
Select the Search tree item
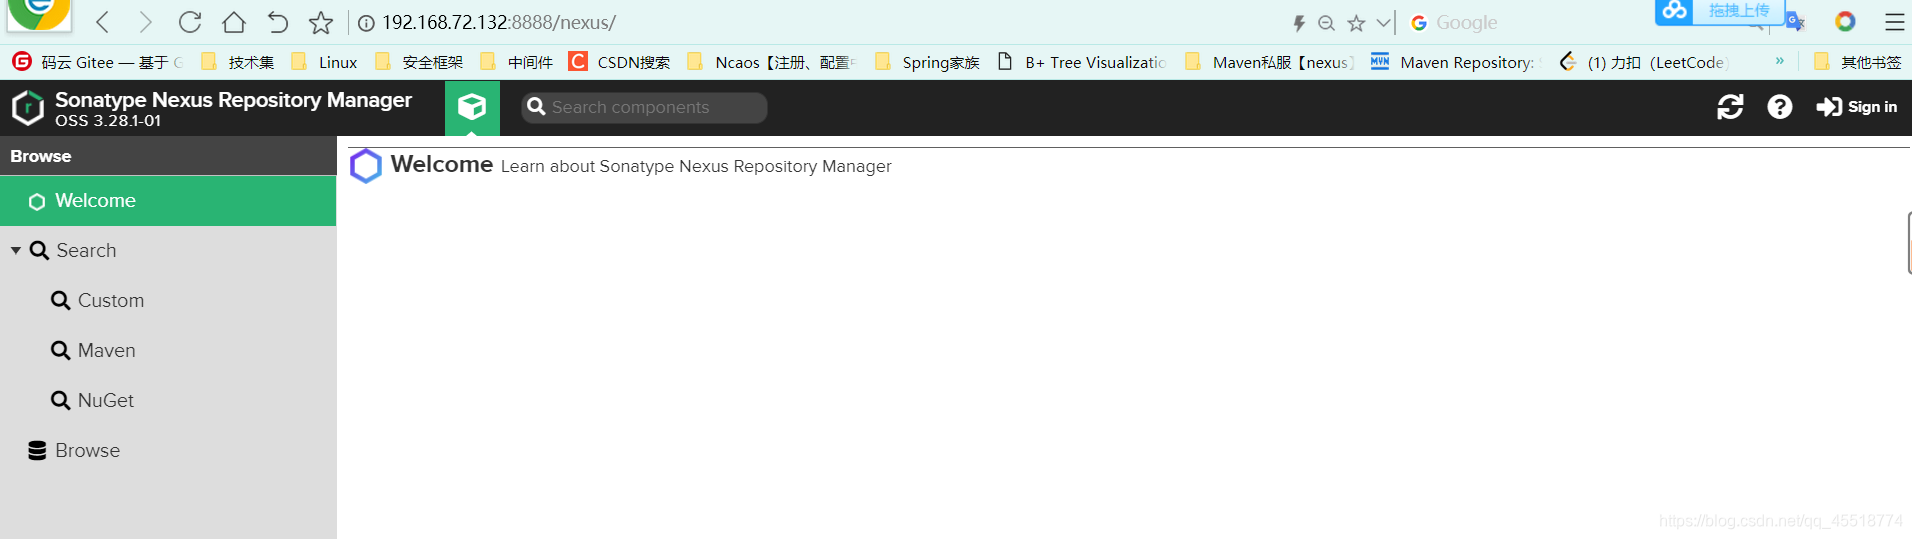(x=168, y=251)
